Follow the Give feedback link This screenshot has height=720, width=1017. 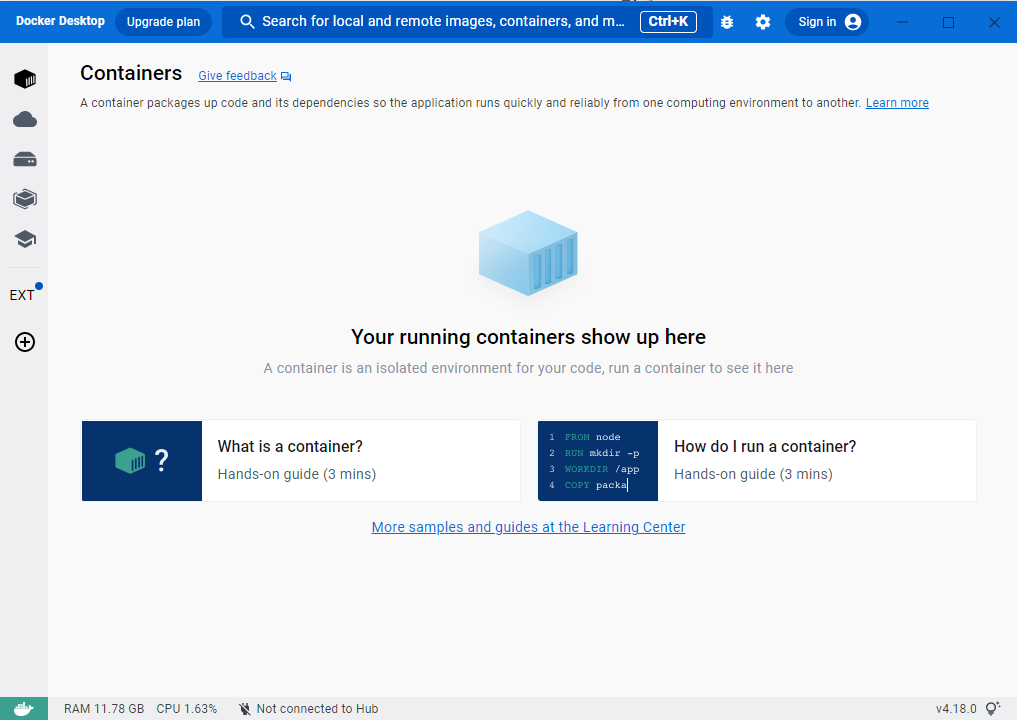[x=237, y=76]
